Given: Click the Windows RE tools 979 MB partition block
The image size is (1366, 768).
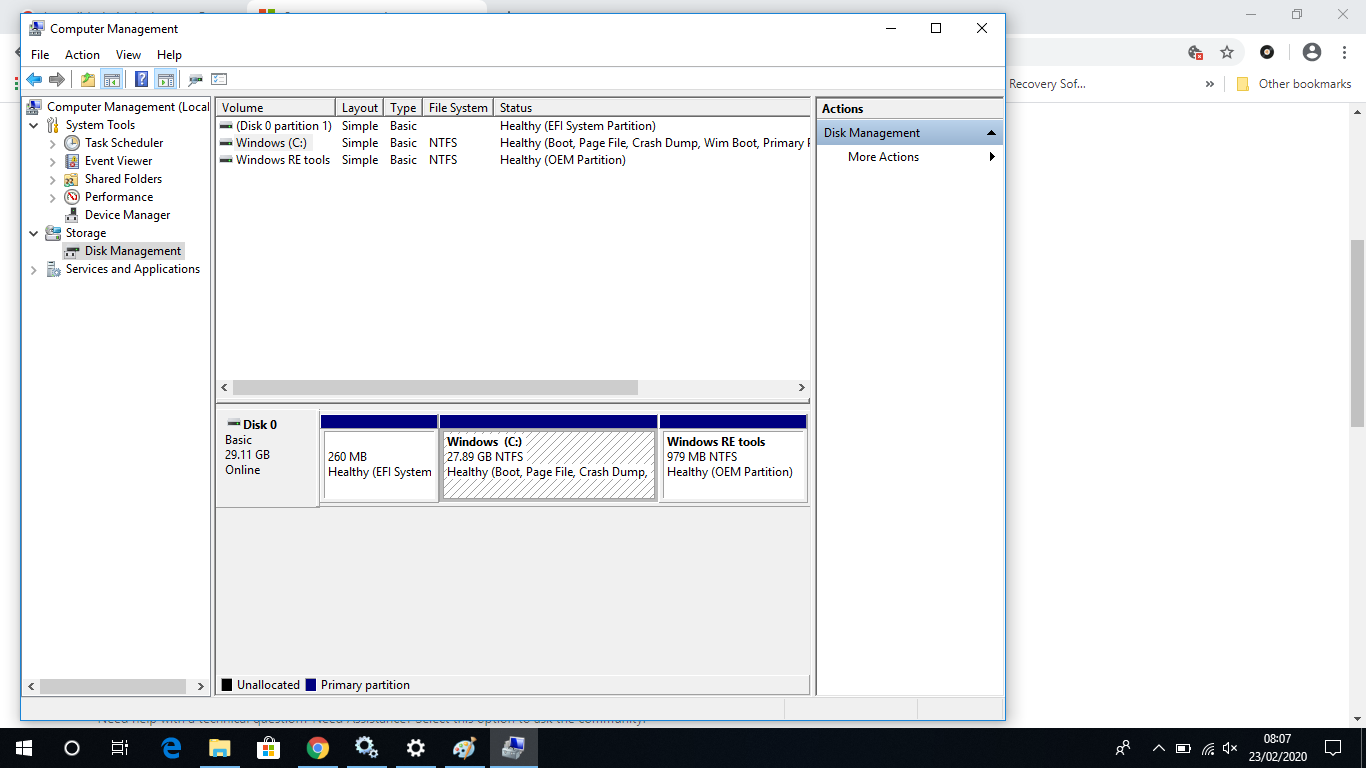Looking at the screenshot, I should point(733,465).
